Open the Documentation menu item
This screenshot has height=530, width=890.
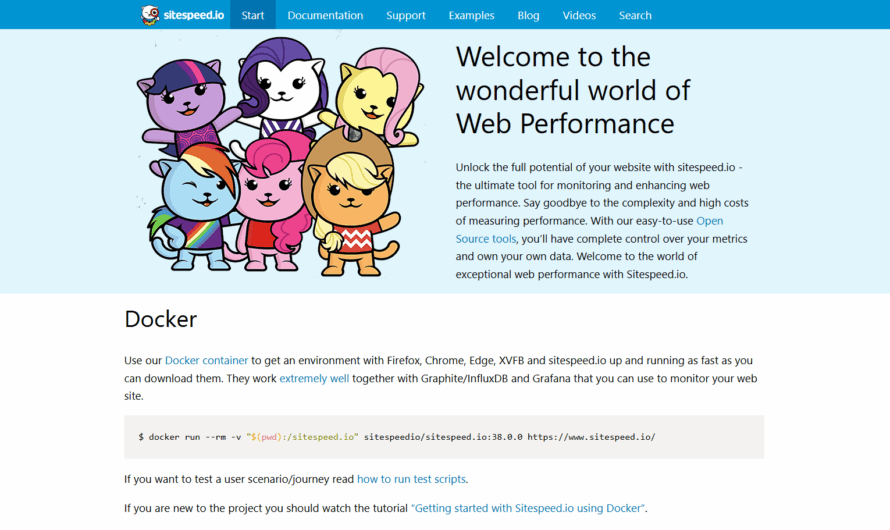coord(325,15)
